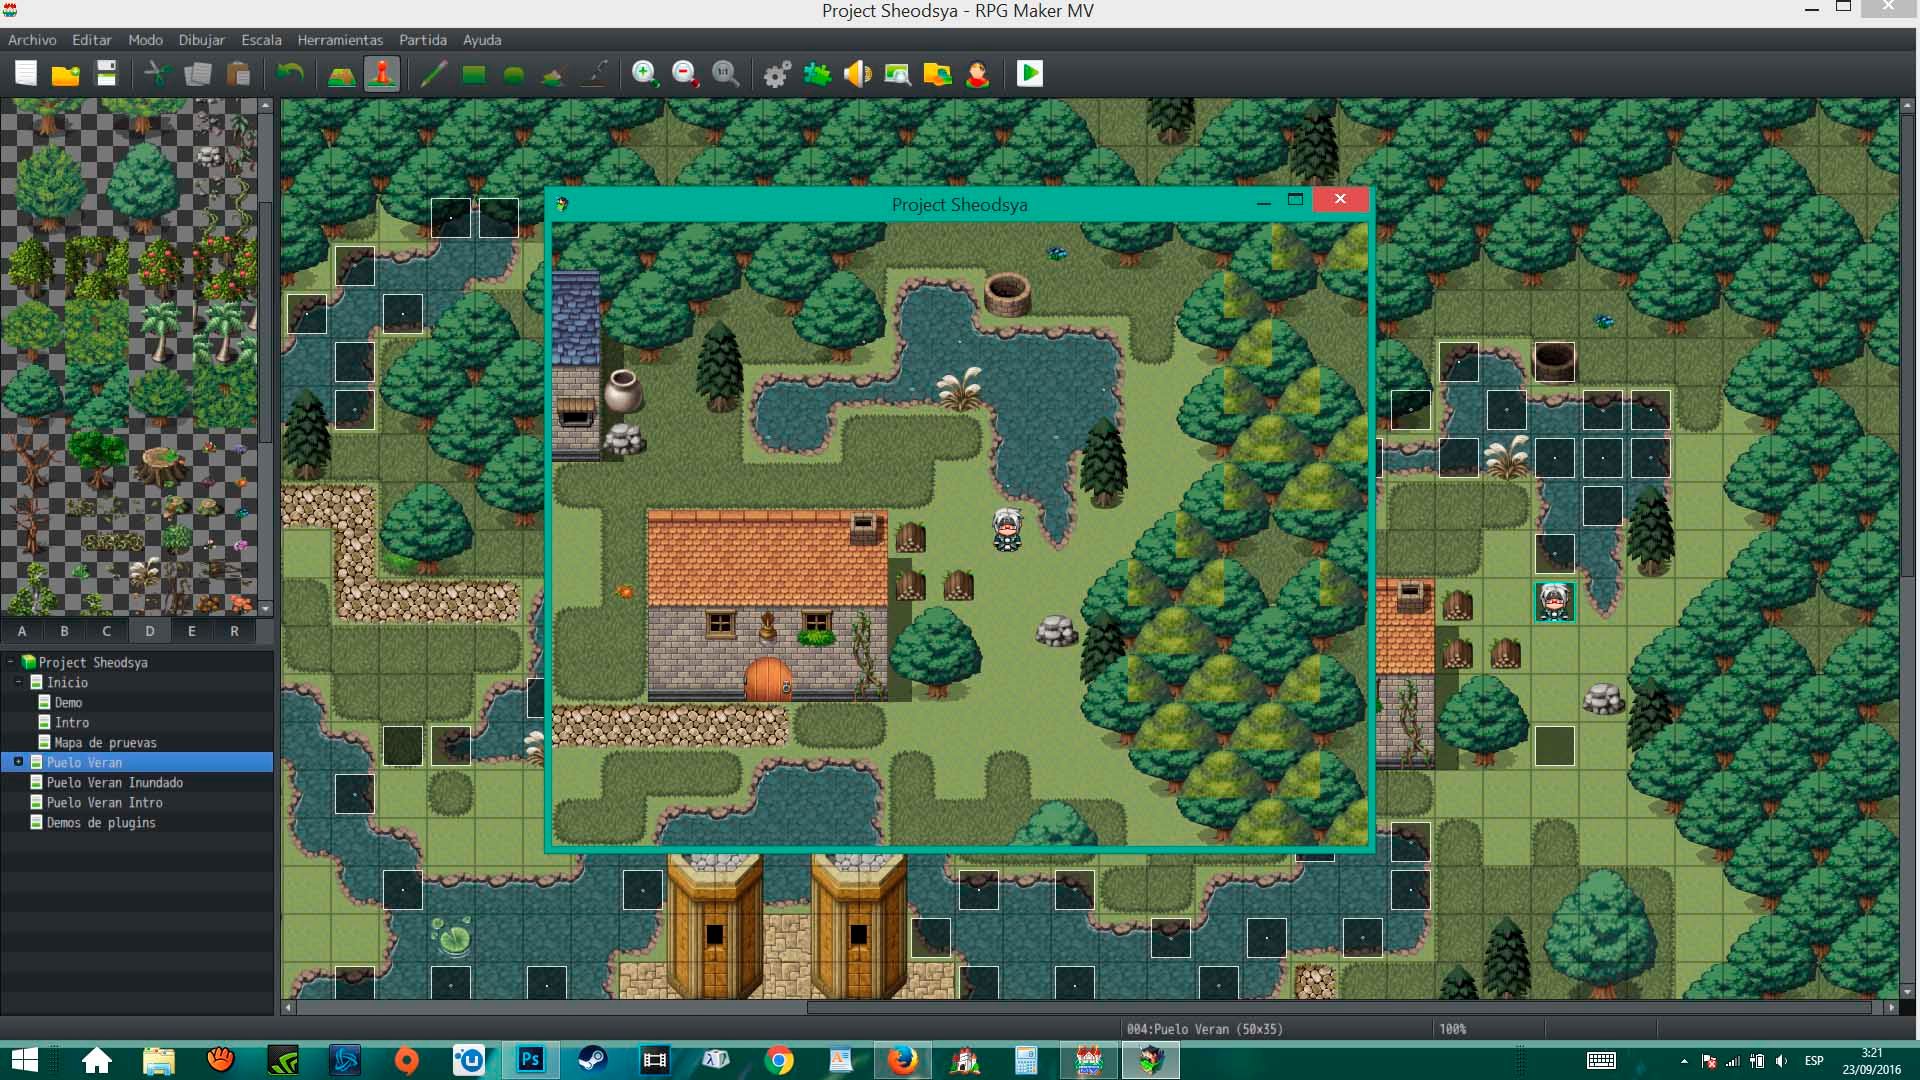This screenshot has height=1080, width=1920.
Task: Open the Editar menu
Action: tap(91, 40)
